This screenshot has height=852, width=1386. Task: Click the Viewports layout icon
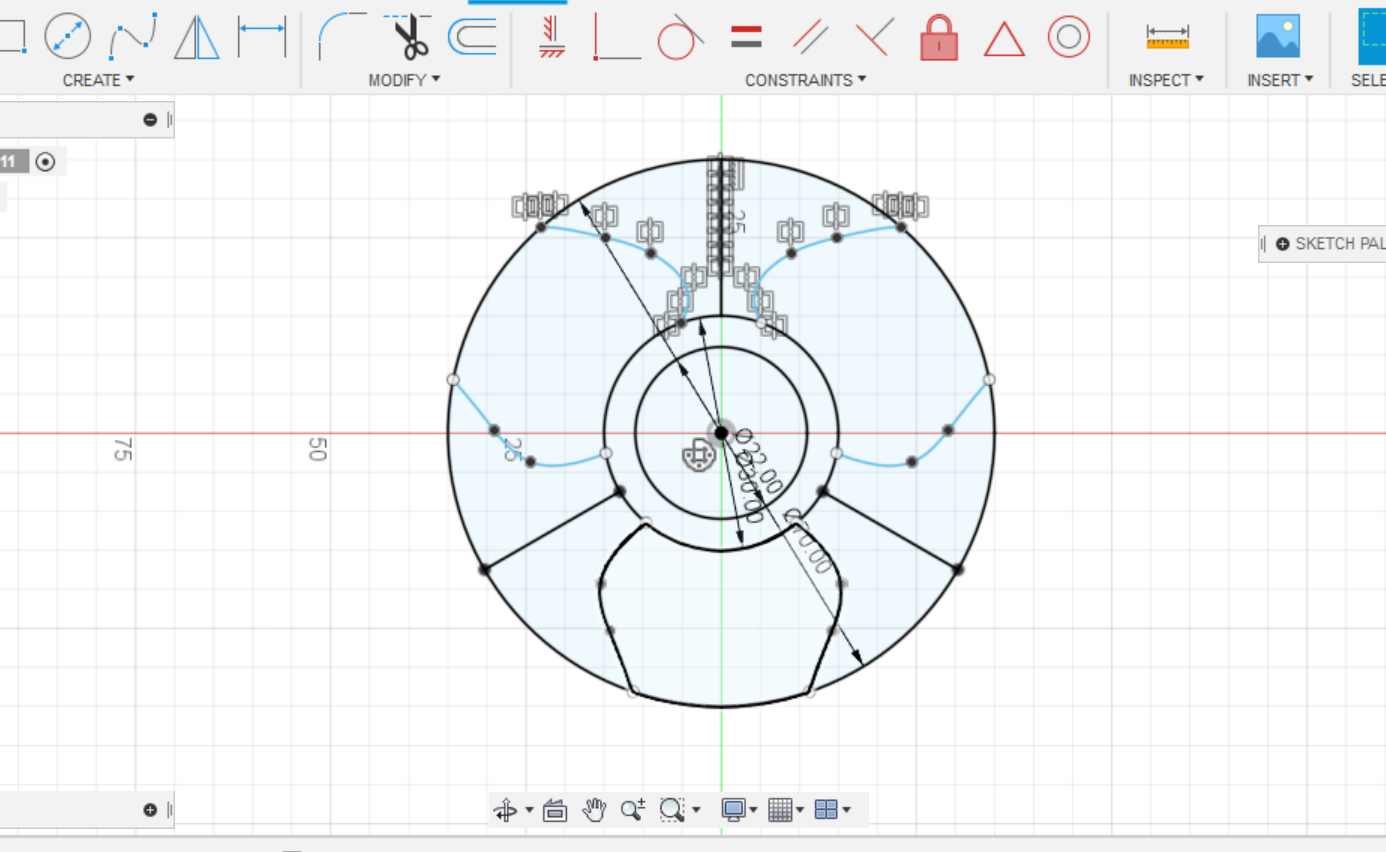pyautogui.click(x=826, y=810)
